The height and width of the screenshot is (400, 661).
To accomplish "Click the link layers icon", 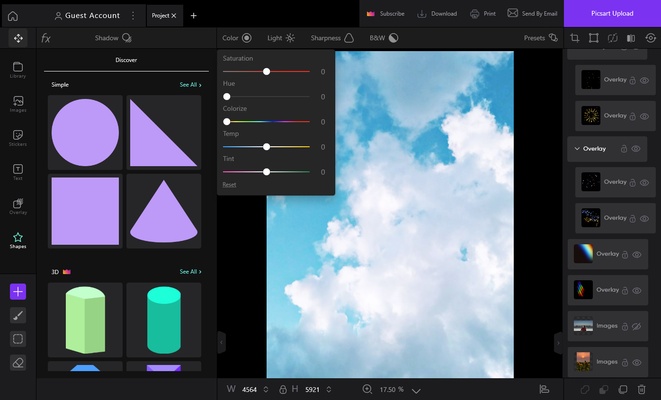I will tap(585, 389).
